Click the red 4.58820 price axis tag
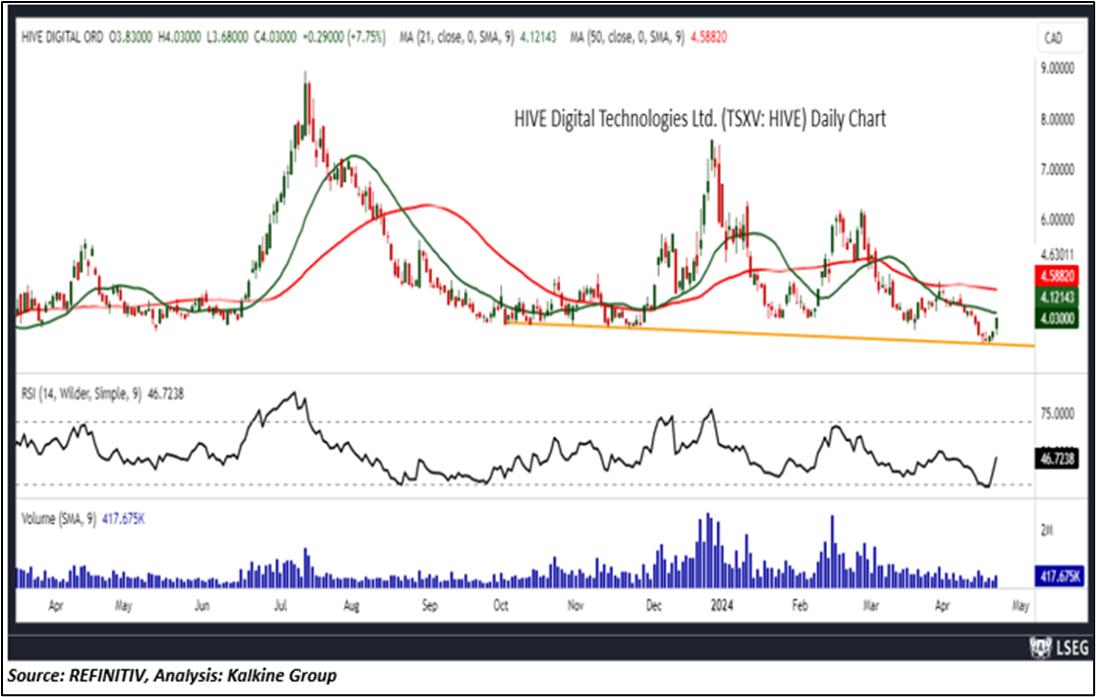 (x=1056, y=274)
